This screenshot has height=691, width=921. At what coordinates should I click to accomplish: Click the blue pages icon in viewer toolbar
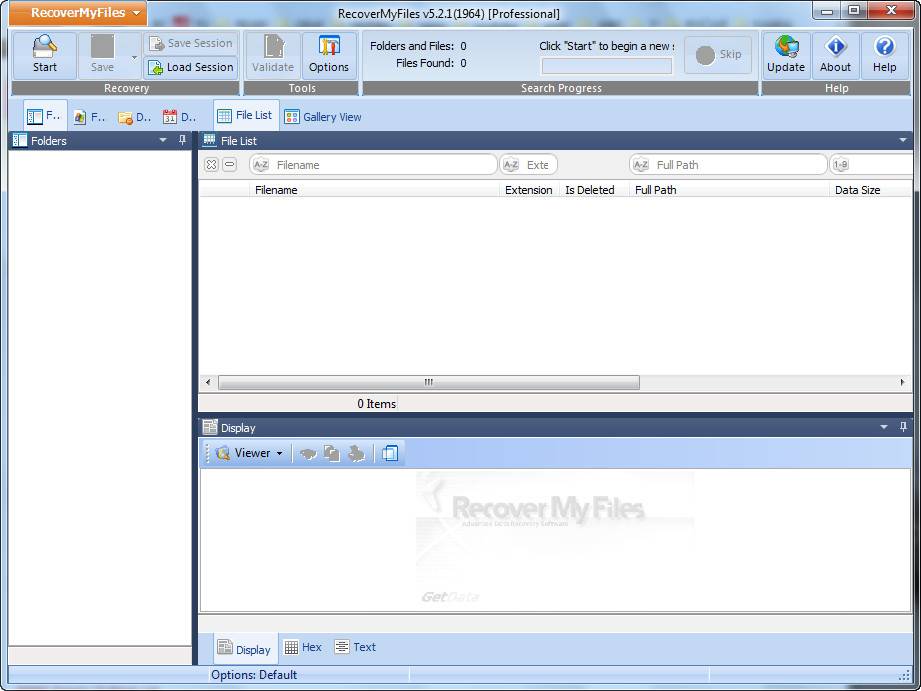390,453
